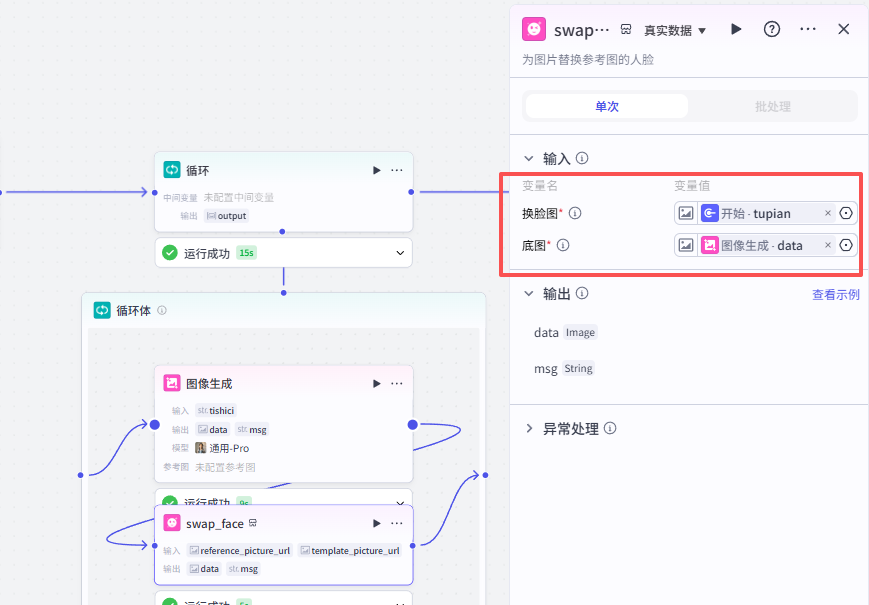Switch to the 批处理 tab
This screenshot has width=869, height=605.
(775, 106)
